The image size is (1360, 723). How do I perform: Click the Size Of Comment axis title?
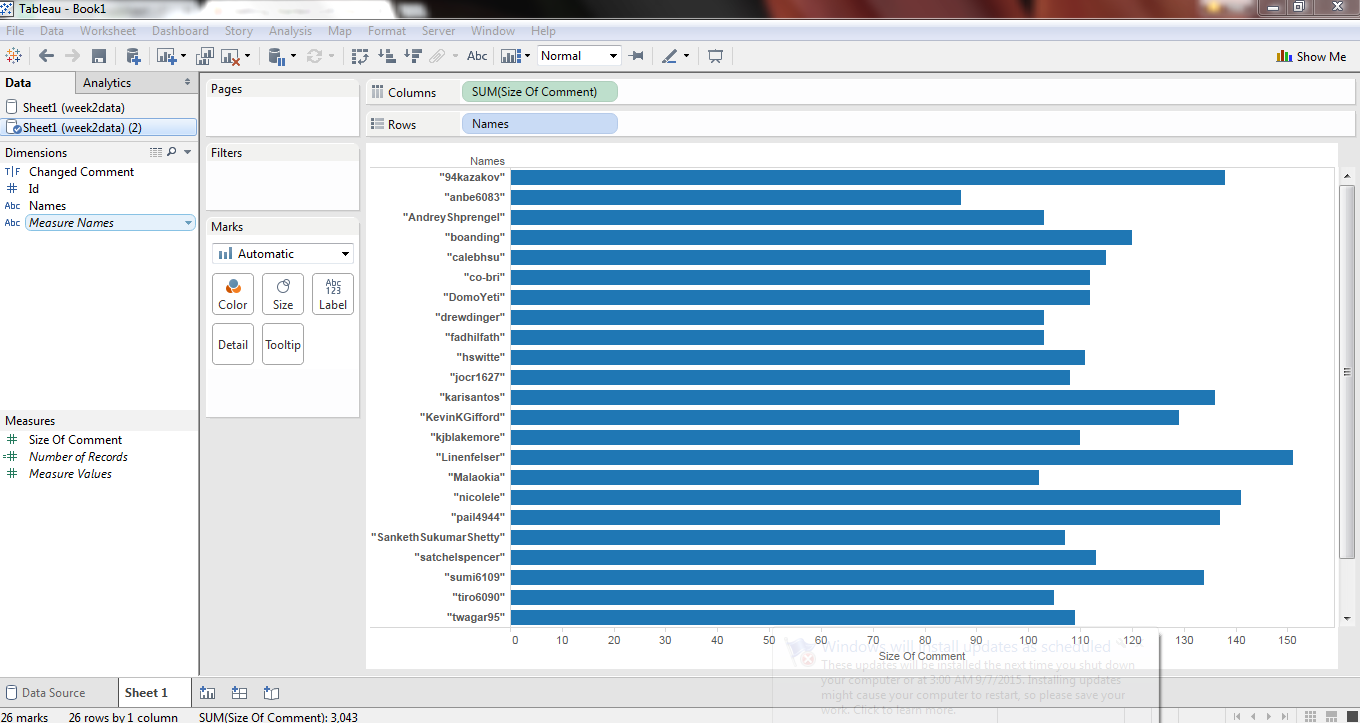[922, 656]
